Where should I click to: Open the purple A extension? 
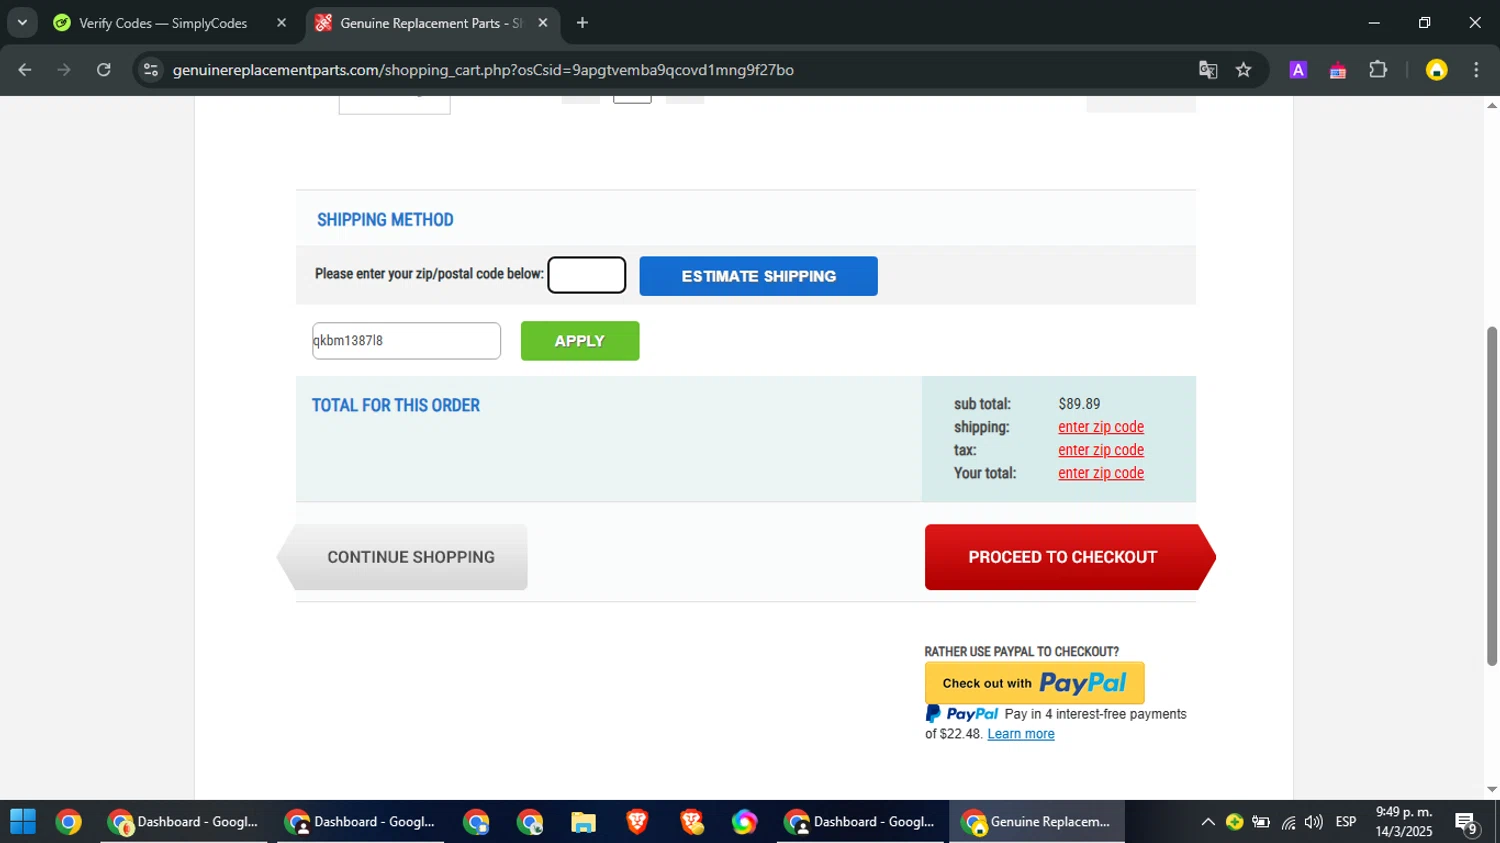(1298, 70)
